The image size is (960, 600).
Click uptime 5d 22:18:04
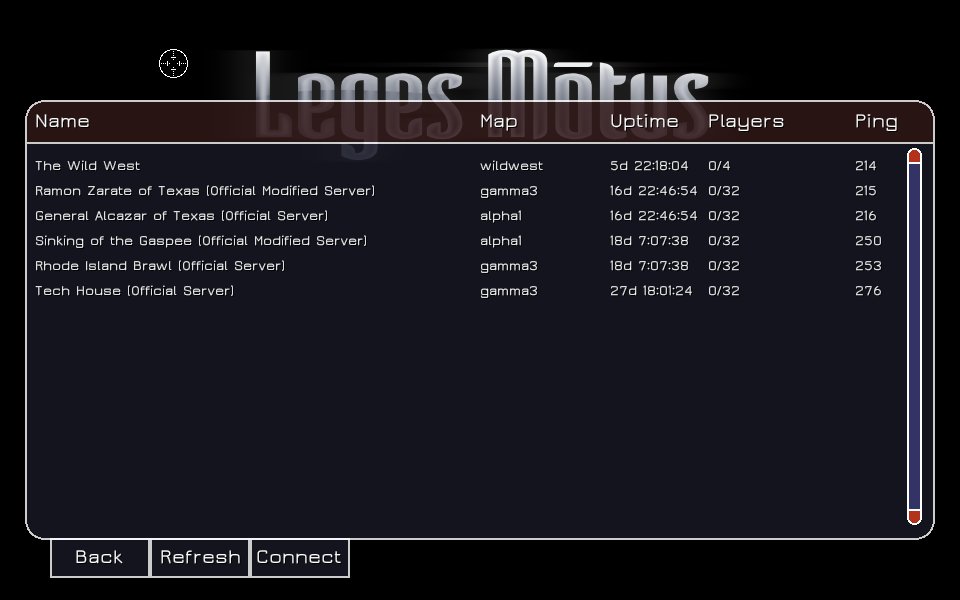pyautogui.click(x=649, y=166)
